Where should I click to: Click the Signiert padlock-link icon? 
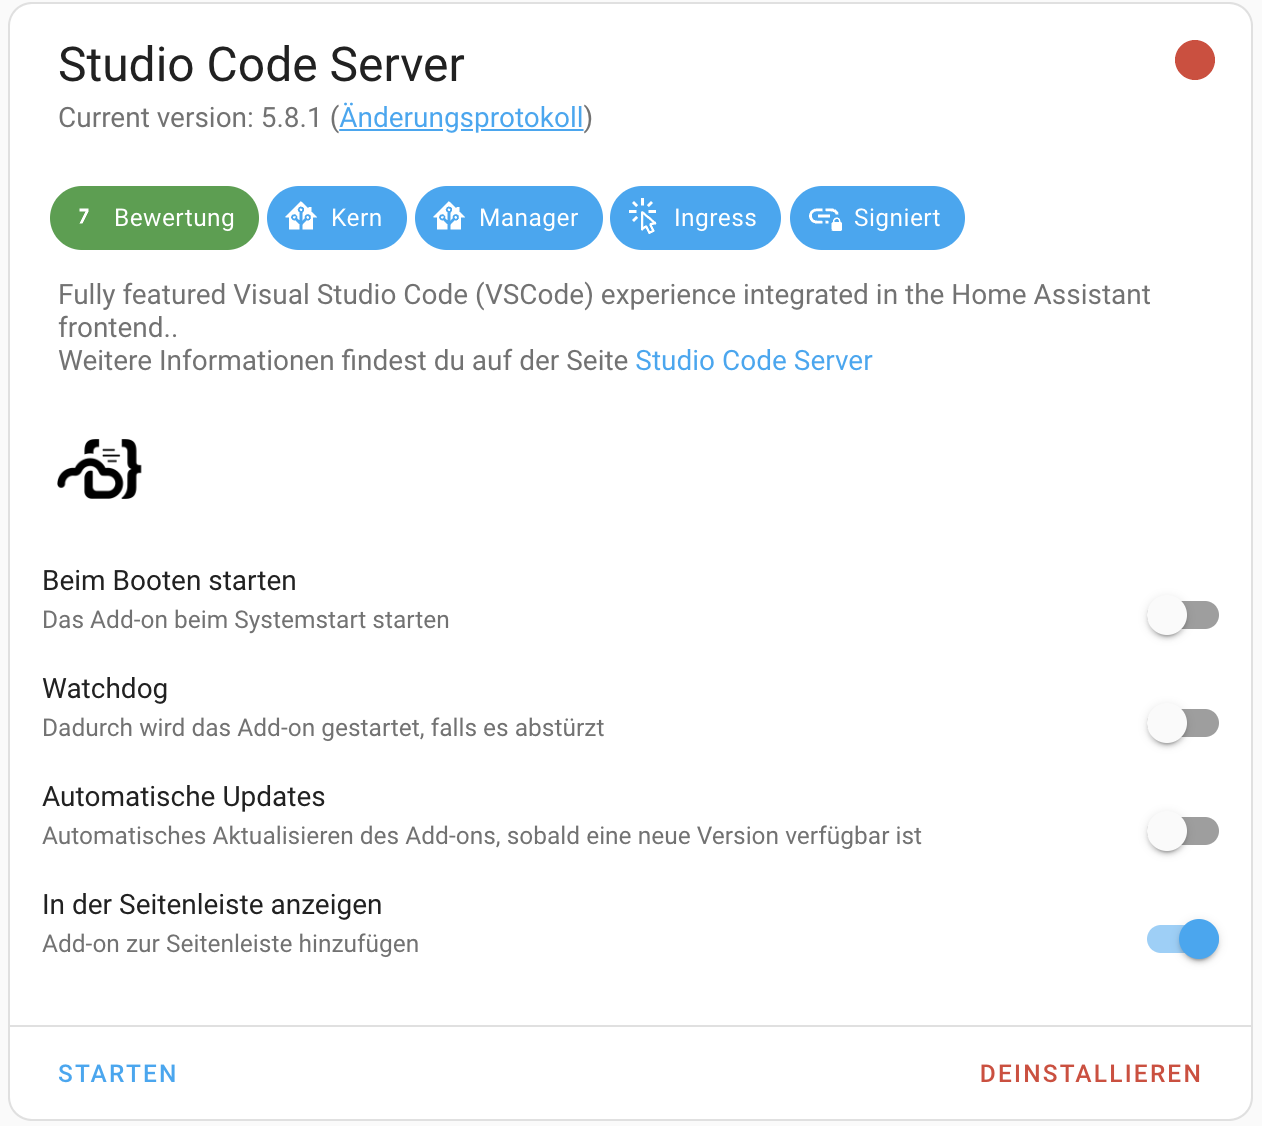[822, 217]
